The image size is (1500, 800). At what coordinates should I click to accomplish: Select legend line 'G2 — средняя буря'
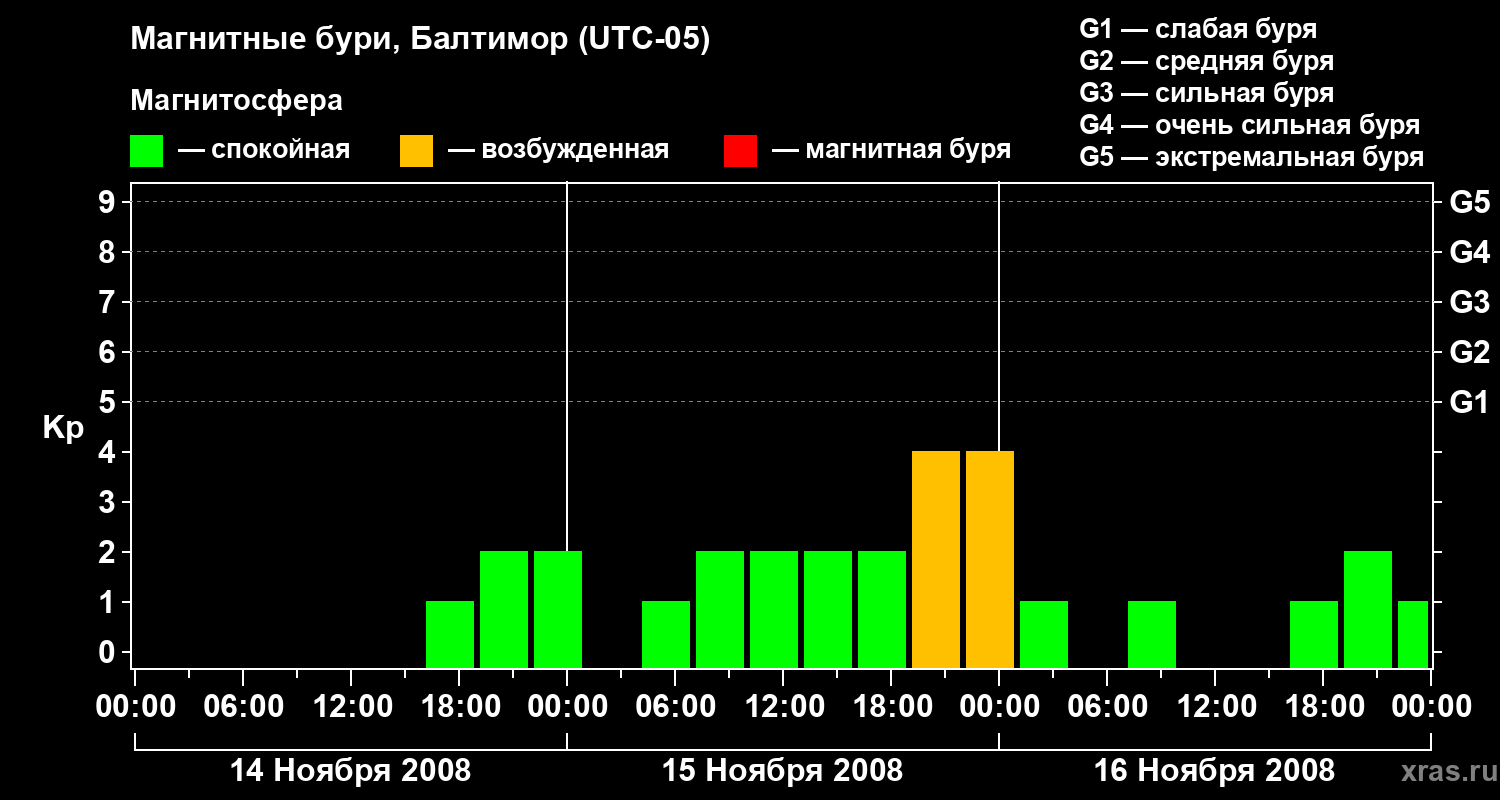click(1206, 61)
